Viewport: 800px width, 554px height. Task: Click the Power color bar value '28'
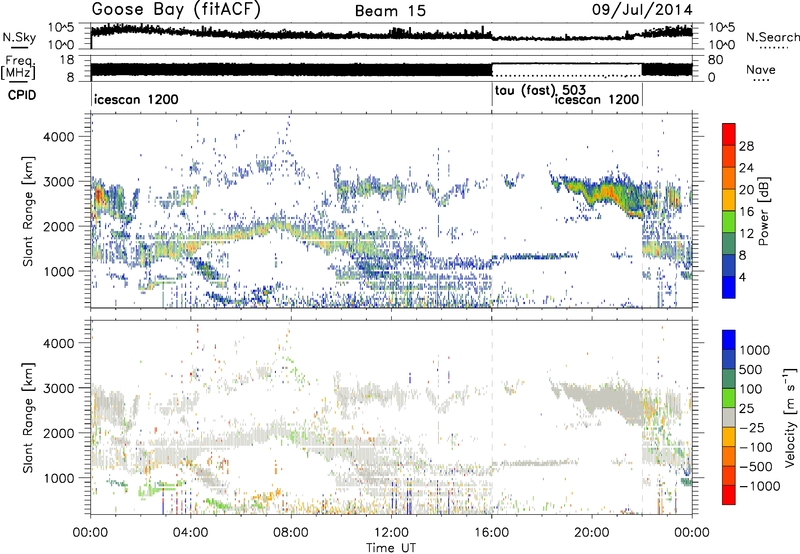click(x=746, y=146)
